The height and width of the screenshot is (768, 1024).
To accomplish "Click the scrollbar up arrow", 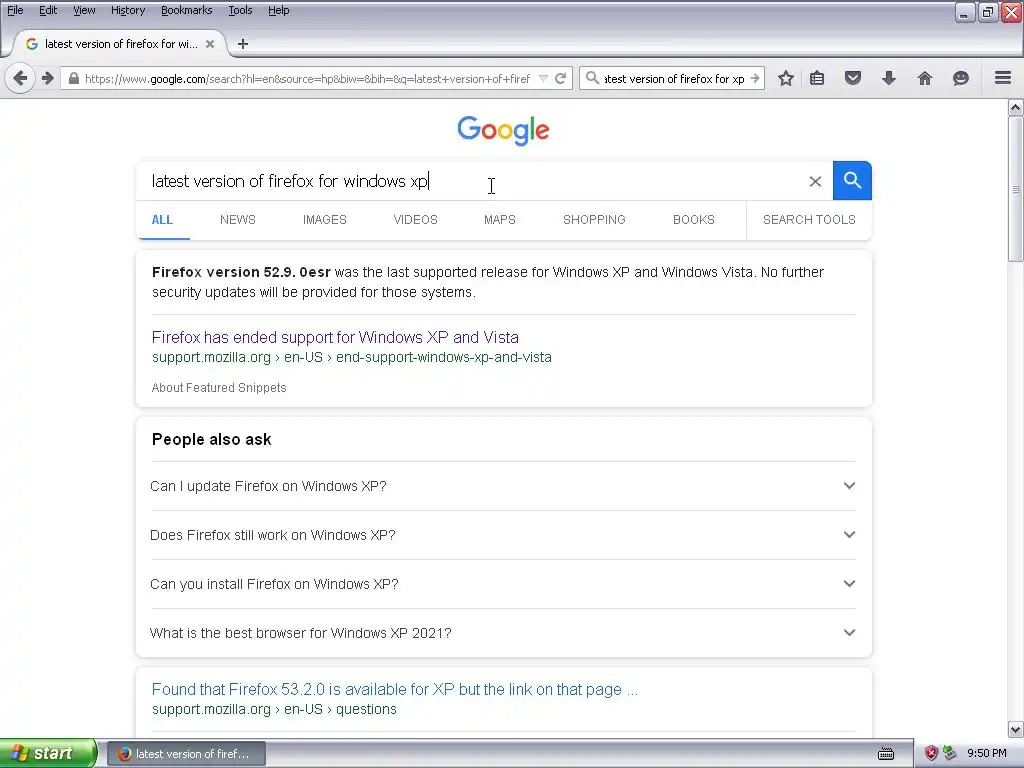I will [1016, 107].
